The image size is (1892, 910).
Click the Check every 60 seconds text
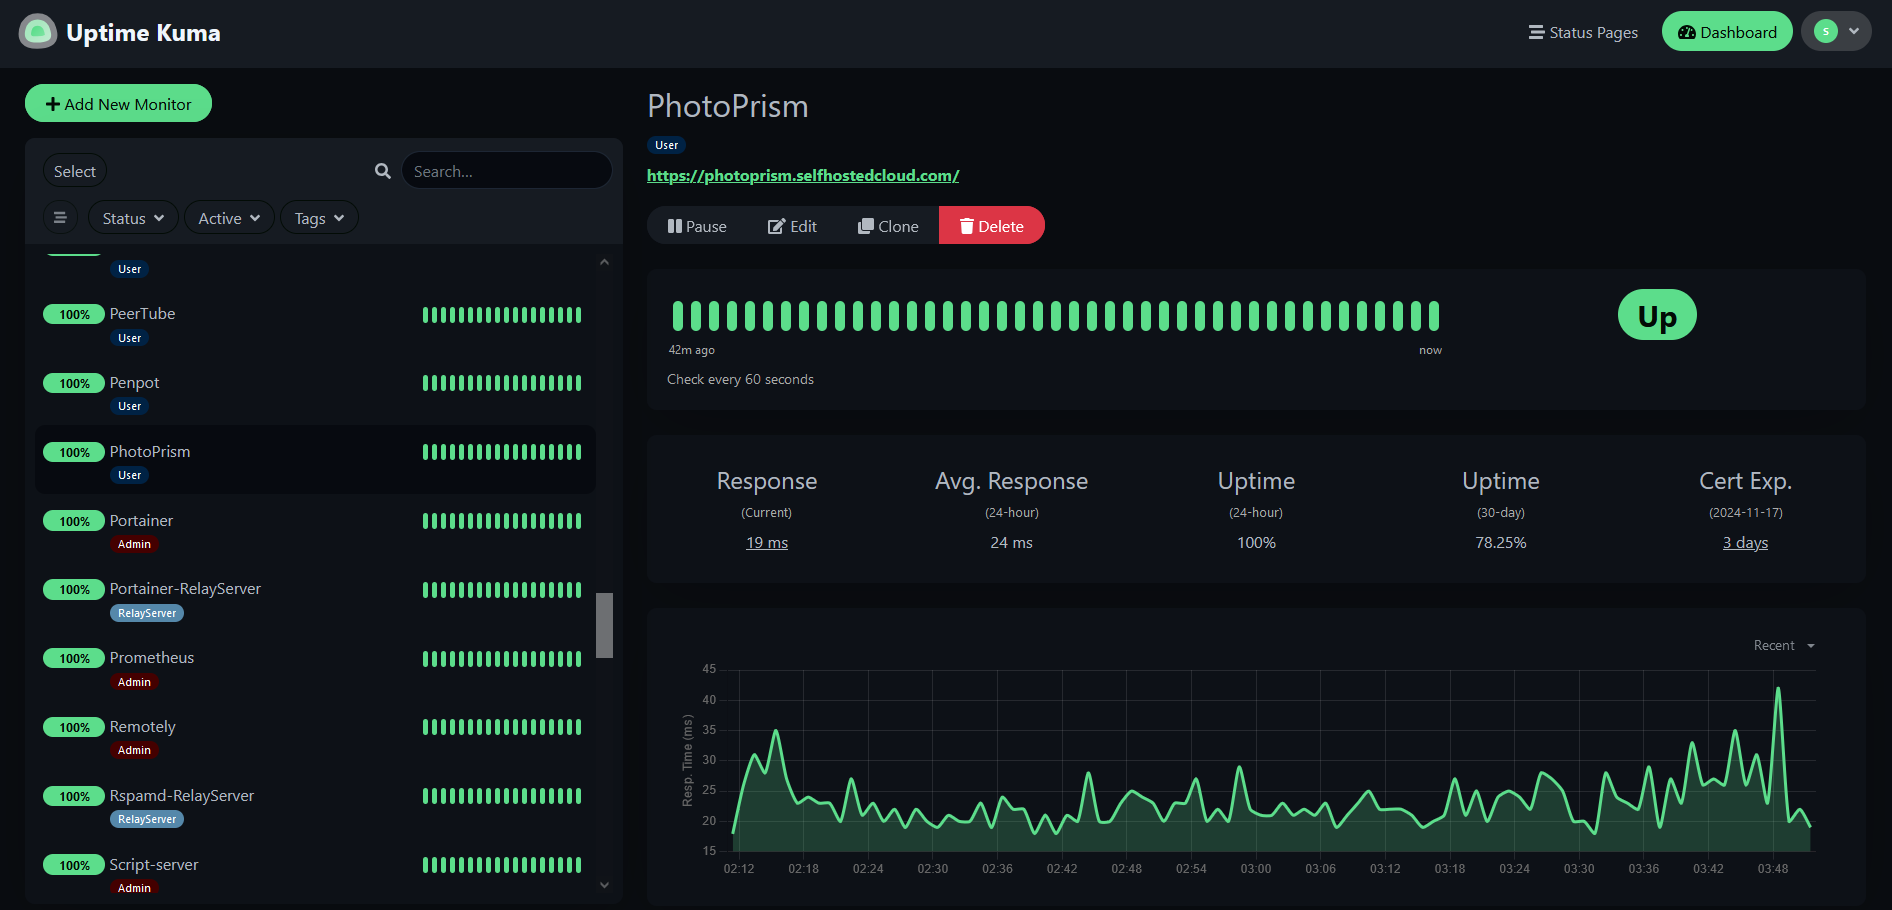pos(740,379)
